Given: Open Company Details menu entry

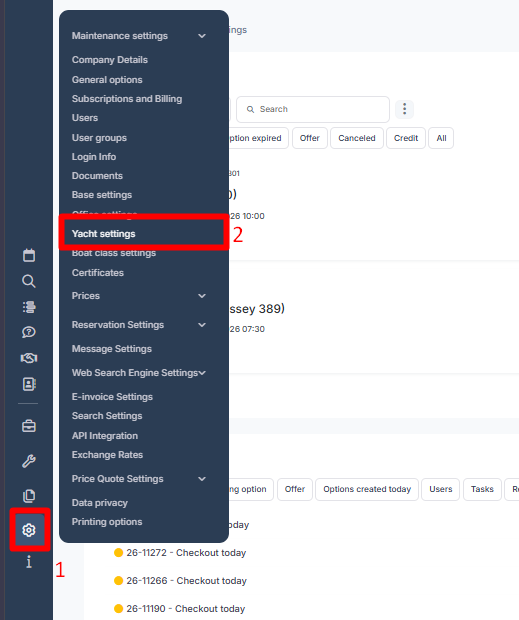Looking at the screenshot, I should pos(110,60).
